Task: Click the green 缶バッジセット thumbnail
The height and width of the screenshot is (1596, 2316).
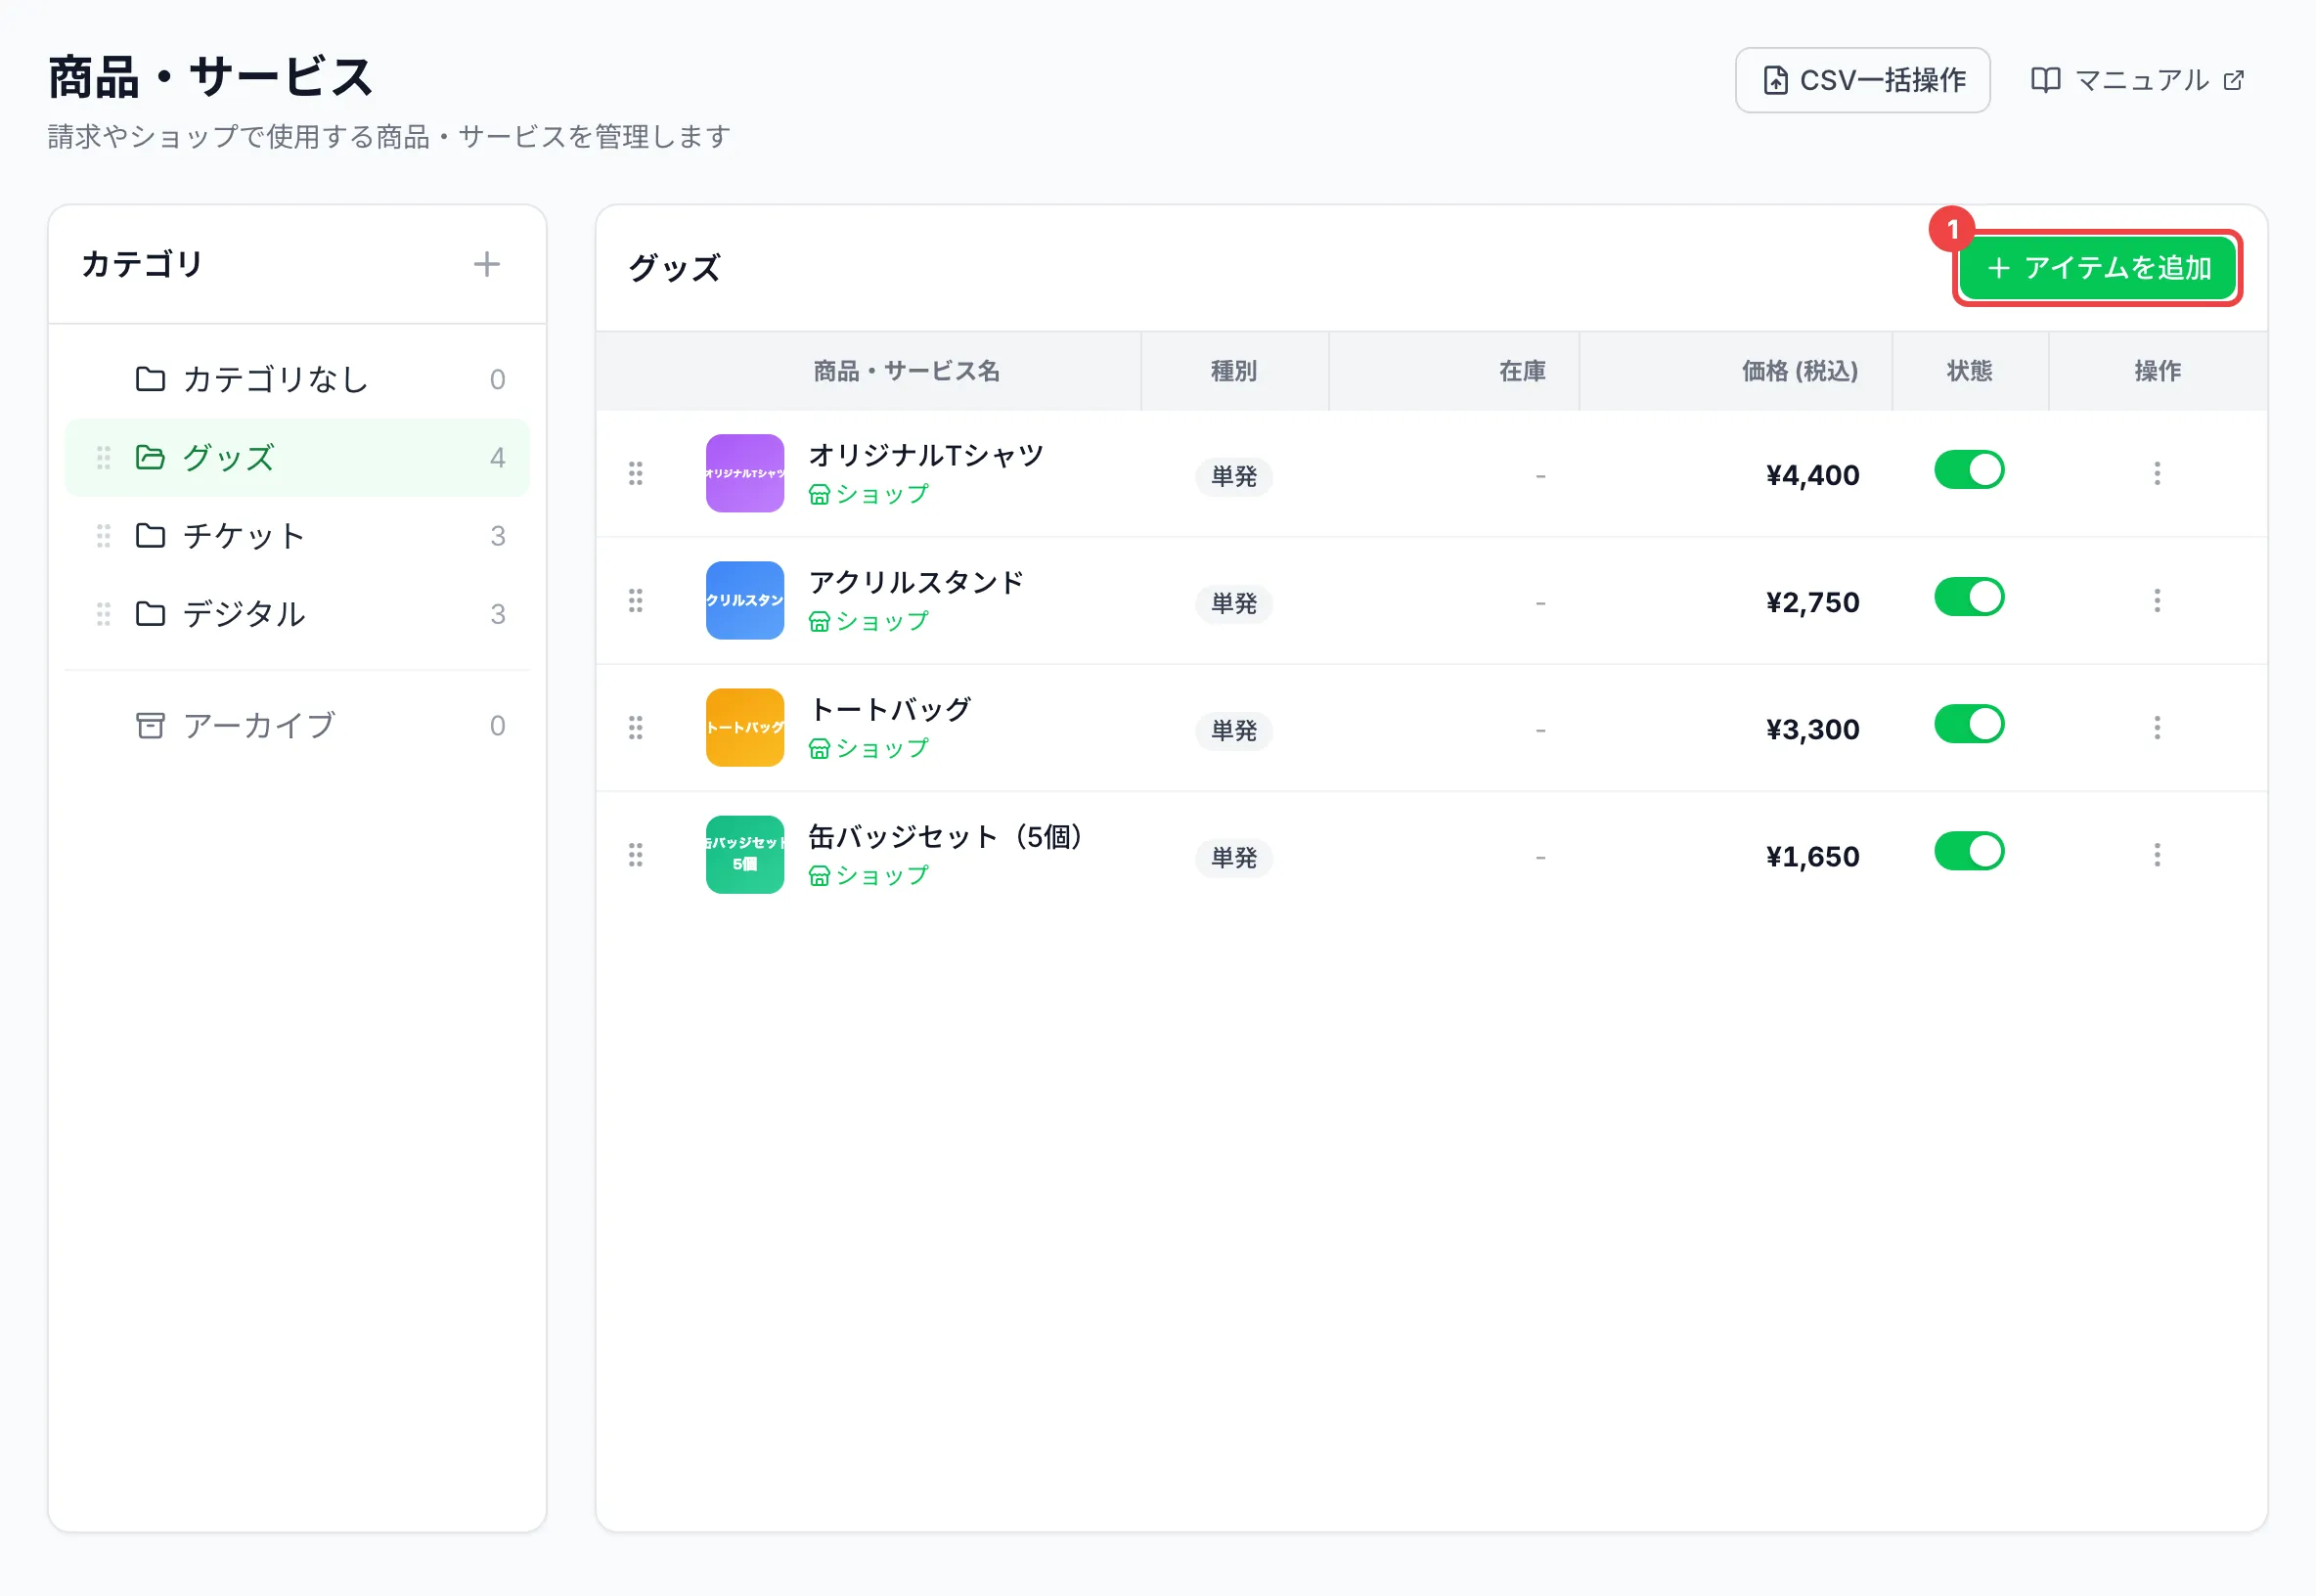Action: point(745,854)
